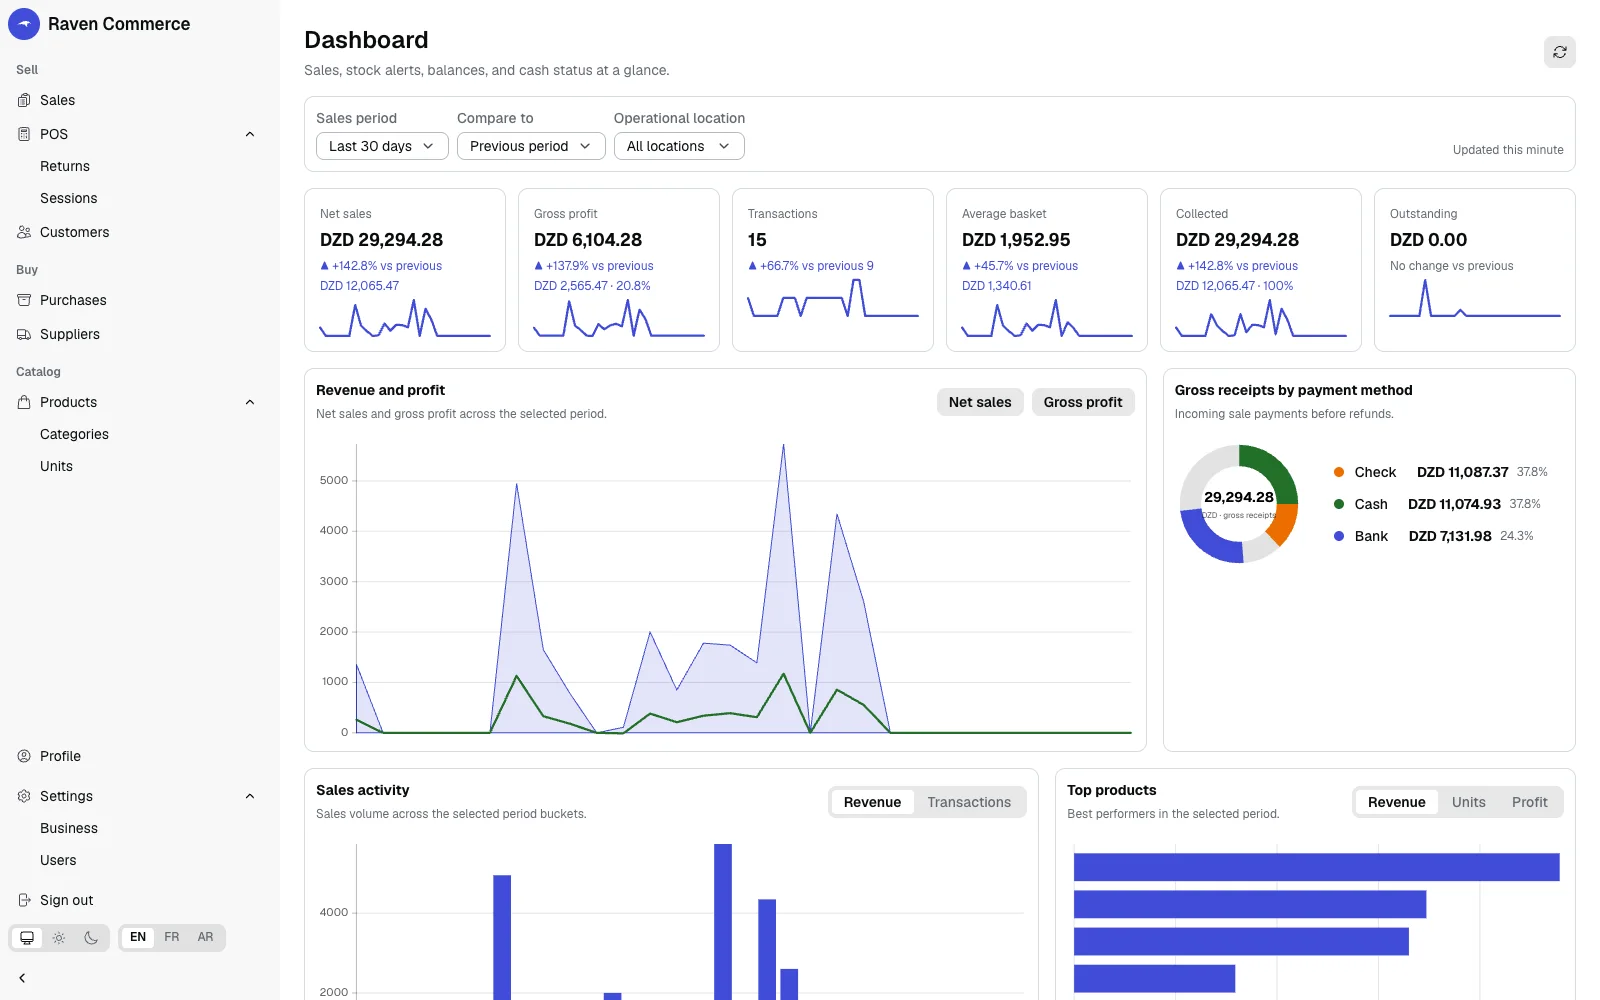Click the Collected summary card
The width and height of the screenshot is (1600, 1000).
click(x=1261, y=270)
